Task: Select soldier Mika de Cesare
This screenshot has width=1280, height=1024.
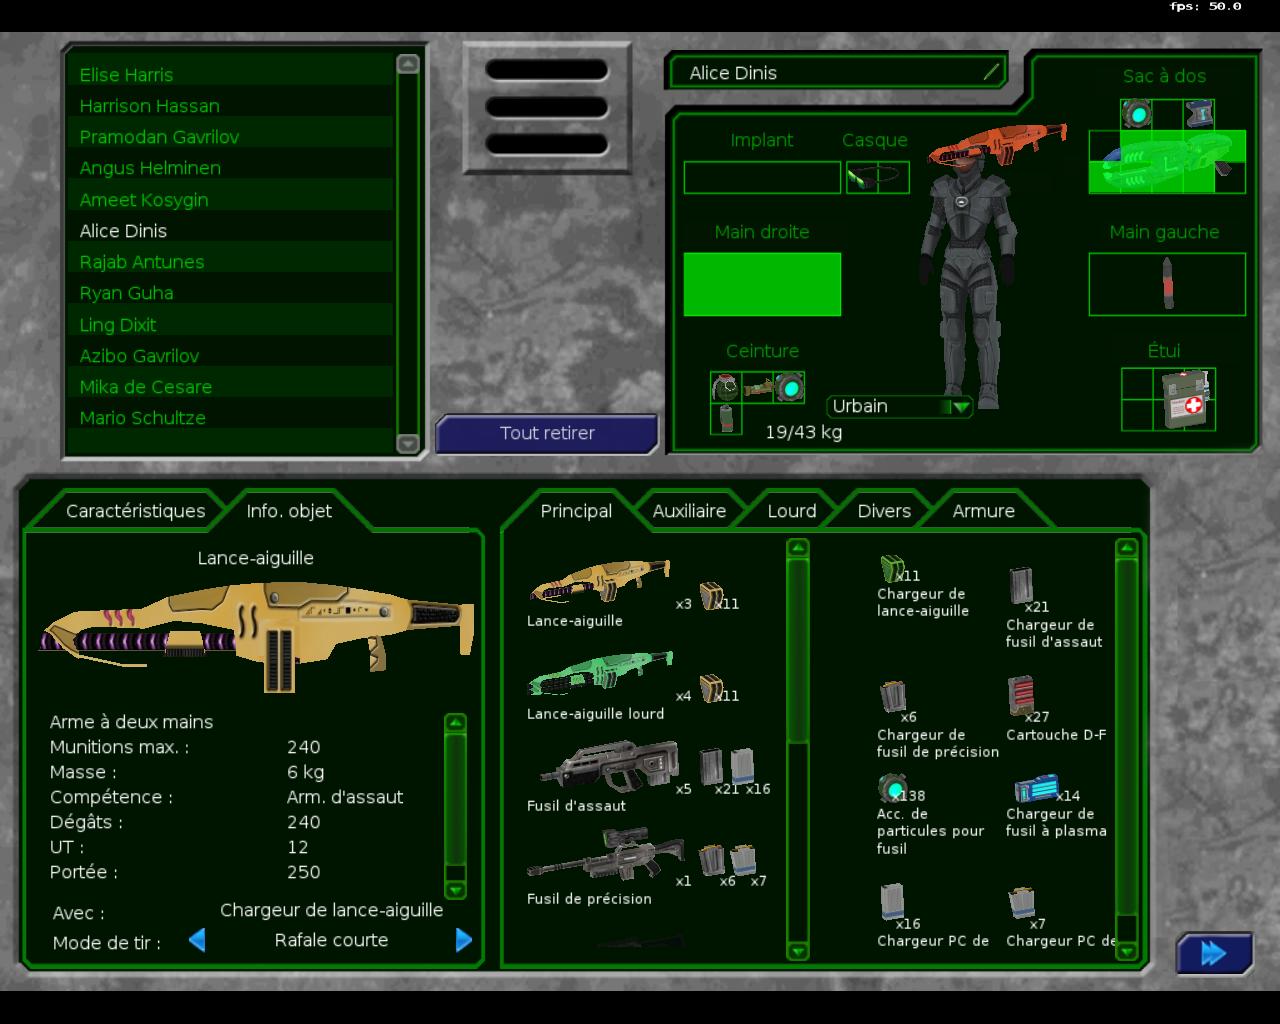Action: click(231, 387)
